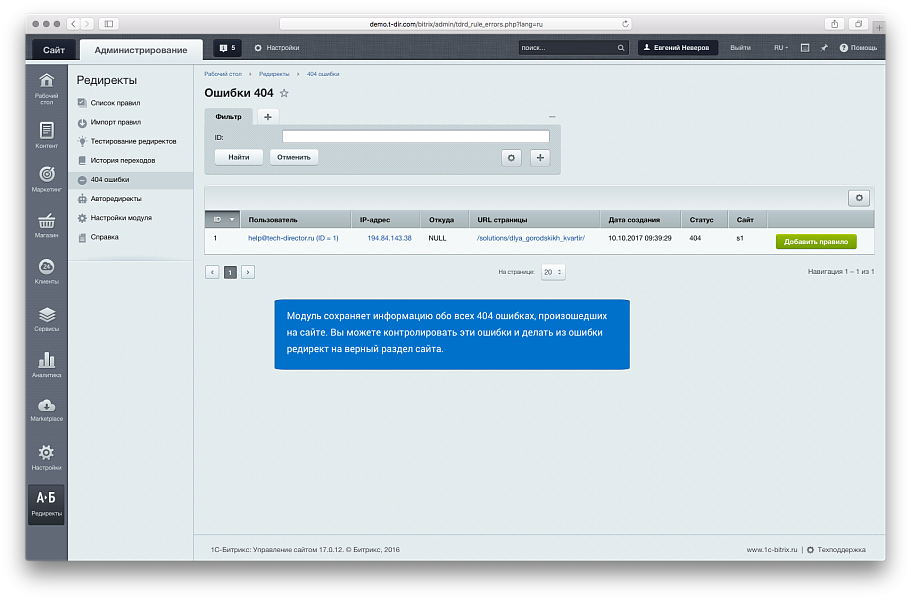This screenshot has height=600, width=911.
Task: Click the Аналитика chart icon
Action: (x=46, y=364)
